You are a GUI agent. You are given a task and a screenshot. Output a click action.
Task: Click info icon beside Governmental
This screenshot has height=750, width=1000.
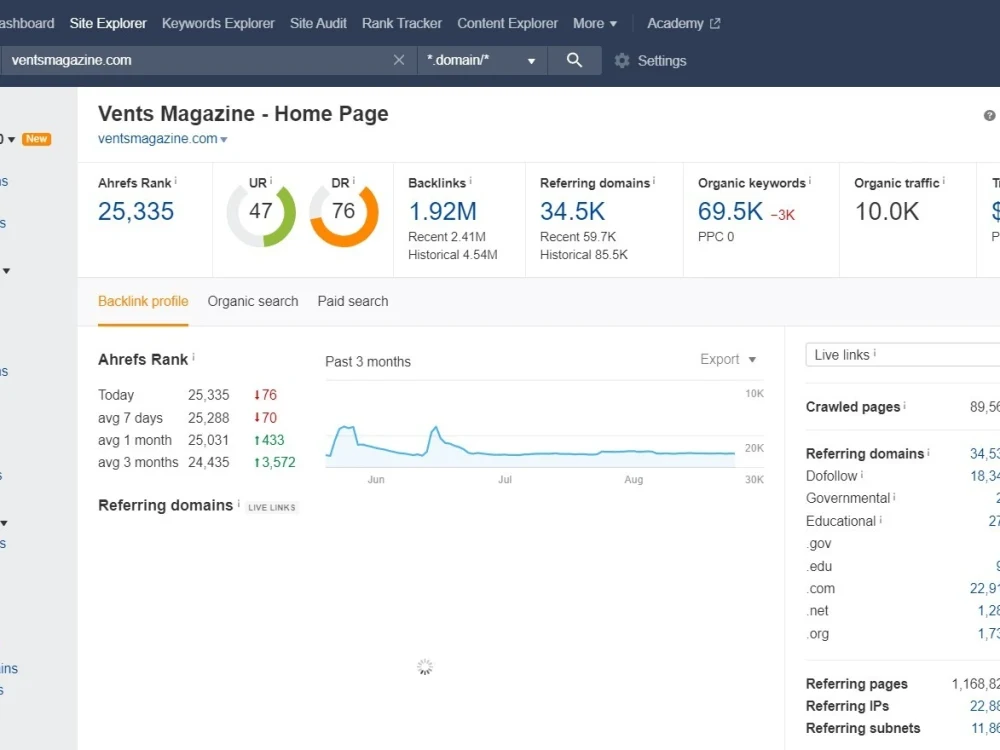point(894,496)
